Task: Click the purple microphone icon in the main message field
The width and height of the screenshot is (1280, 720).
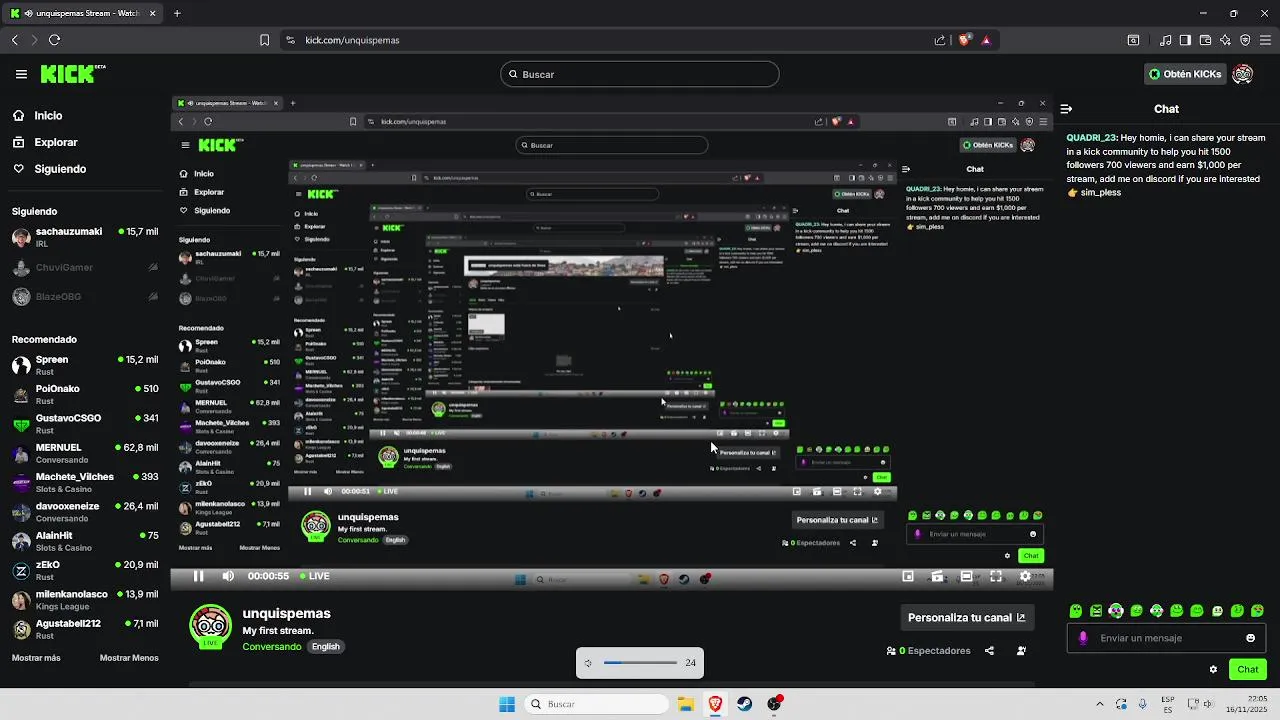Action: [1083, 638]
